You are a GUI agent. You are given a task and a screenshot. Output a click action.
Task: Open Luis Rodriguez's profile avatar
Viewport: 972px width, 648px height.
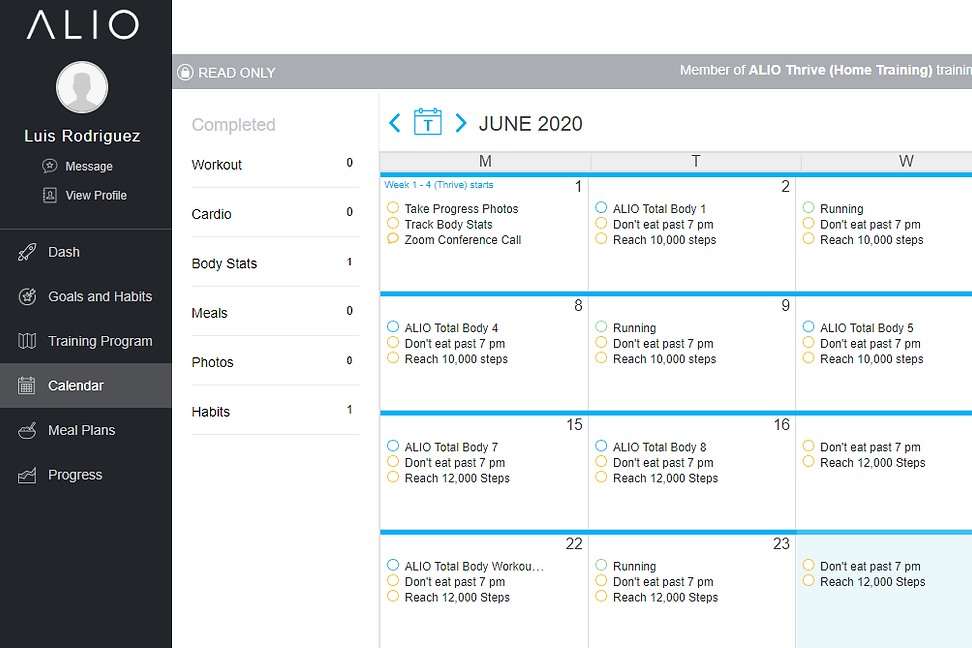click(x=82, y=87)
